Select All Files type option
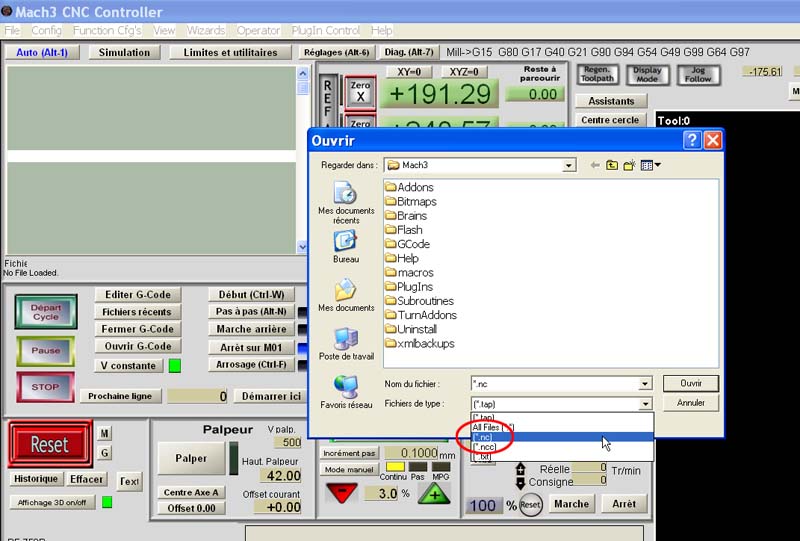 click(x=562, y=428)
